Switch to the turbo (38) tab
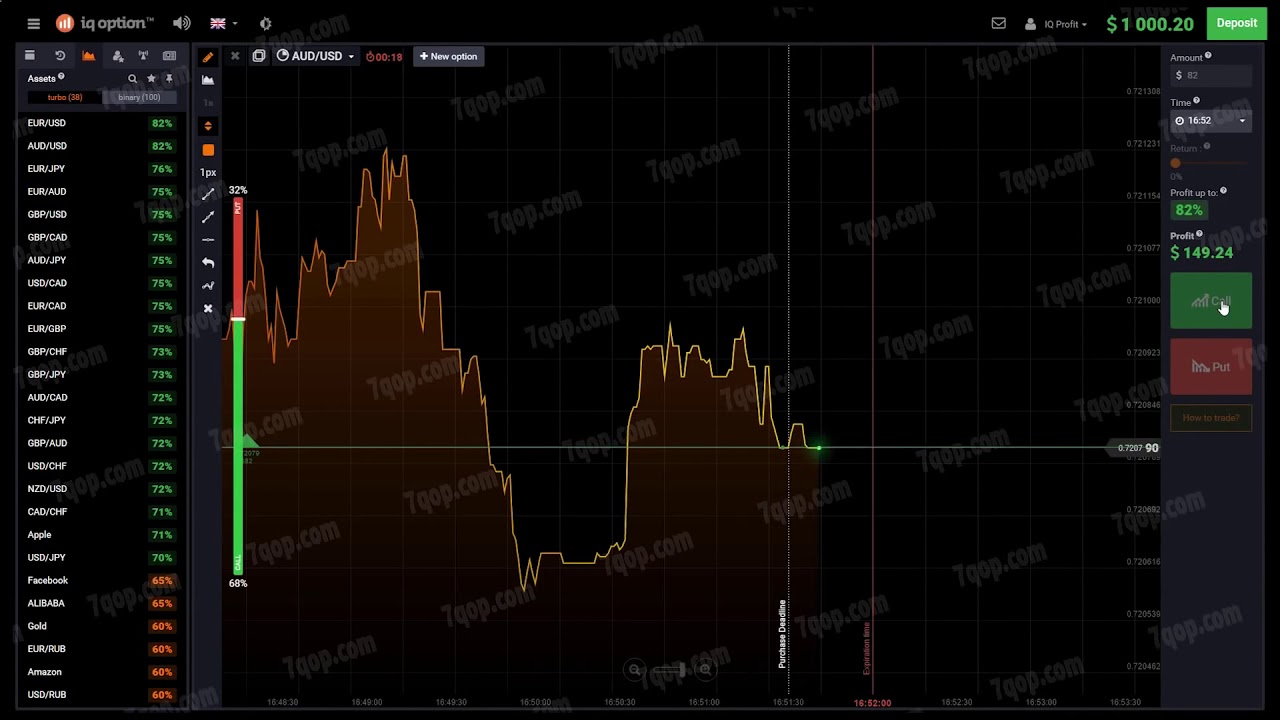Screen dimensions: 1280x720 tap(65, 97)
